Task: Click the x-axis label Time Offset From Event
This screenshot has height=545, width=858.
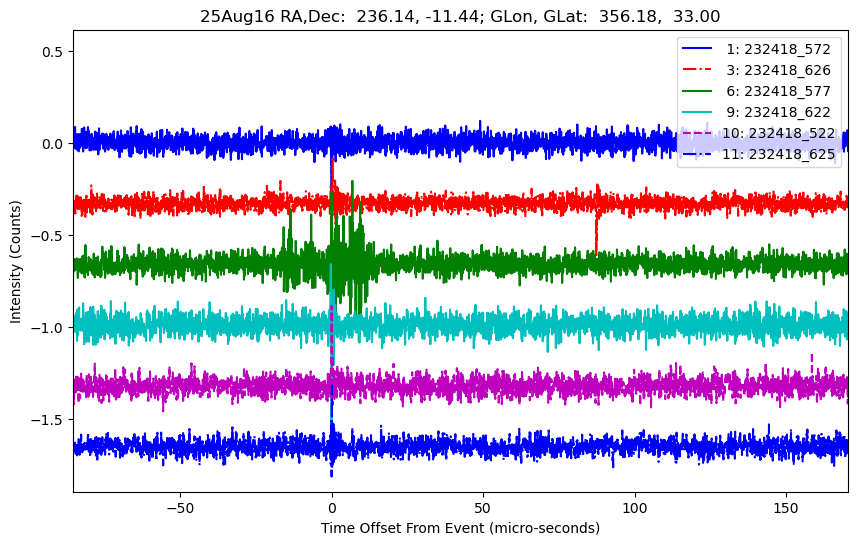Action: (x=460, y=528)
